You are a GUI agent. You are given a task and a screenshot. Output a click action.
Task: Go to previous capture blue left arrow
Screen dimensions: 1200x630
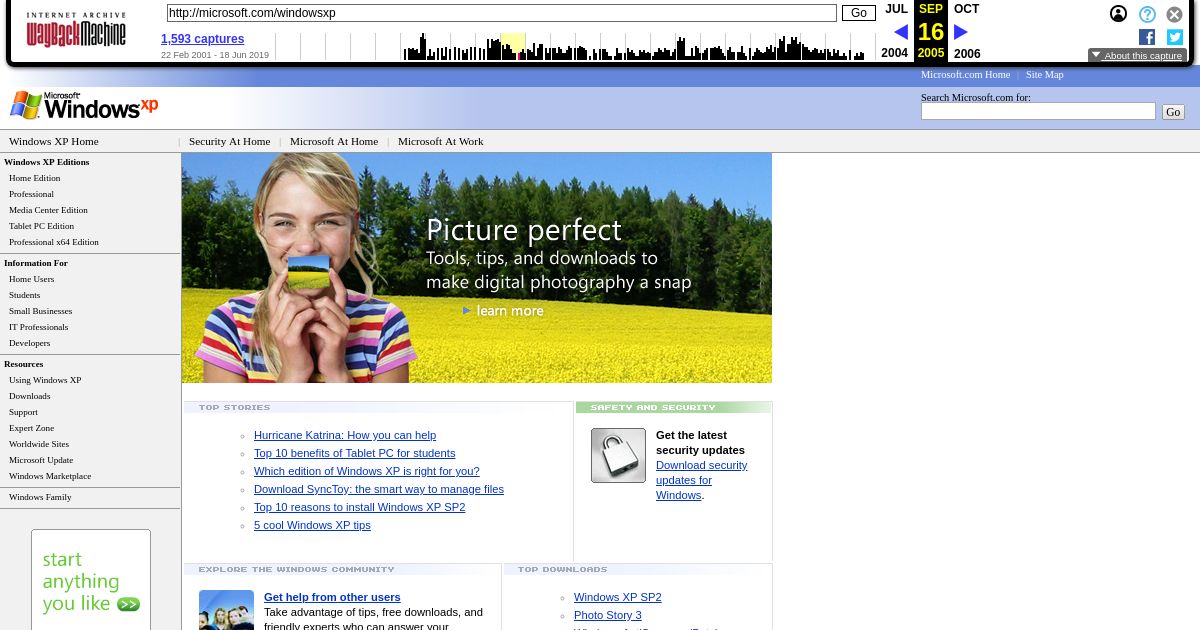[x=901, y=32]
